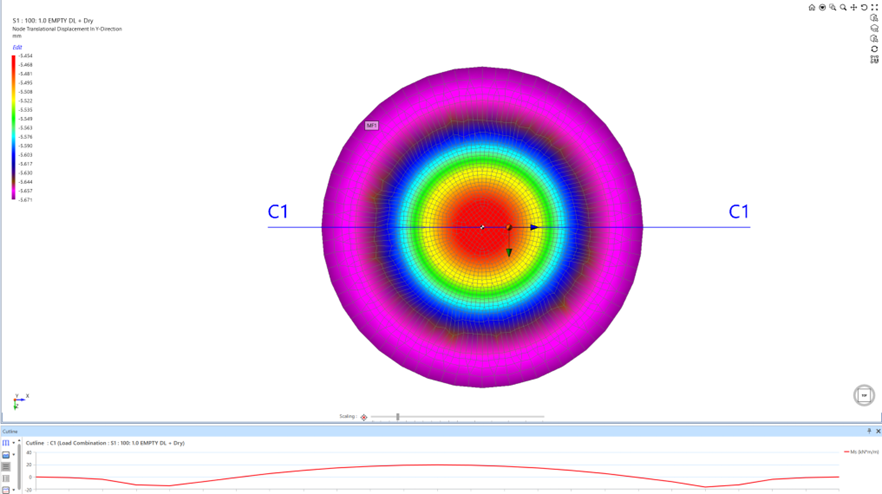This screenshot has height=494, width=882.
Task: Click the load case title S1 : 100
Action: [x=53, y=20]
